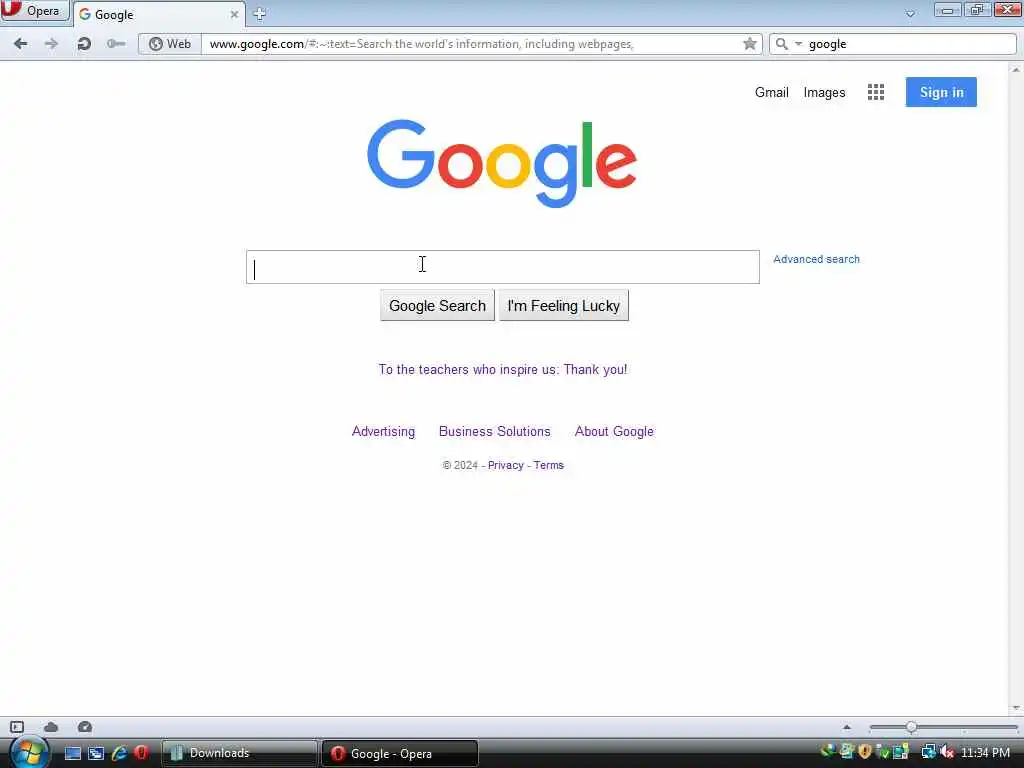Click Show Desktop in quick launch
Screen dimensions: 1024x768
[x=72, y=753]
